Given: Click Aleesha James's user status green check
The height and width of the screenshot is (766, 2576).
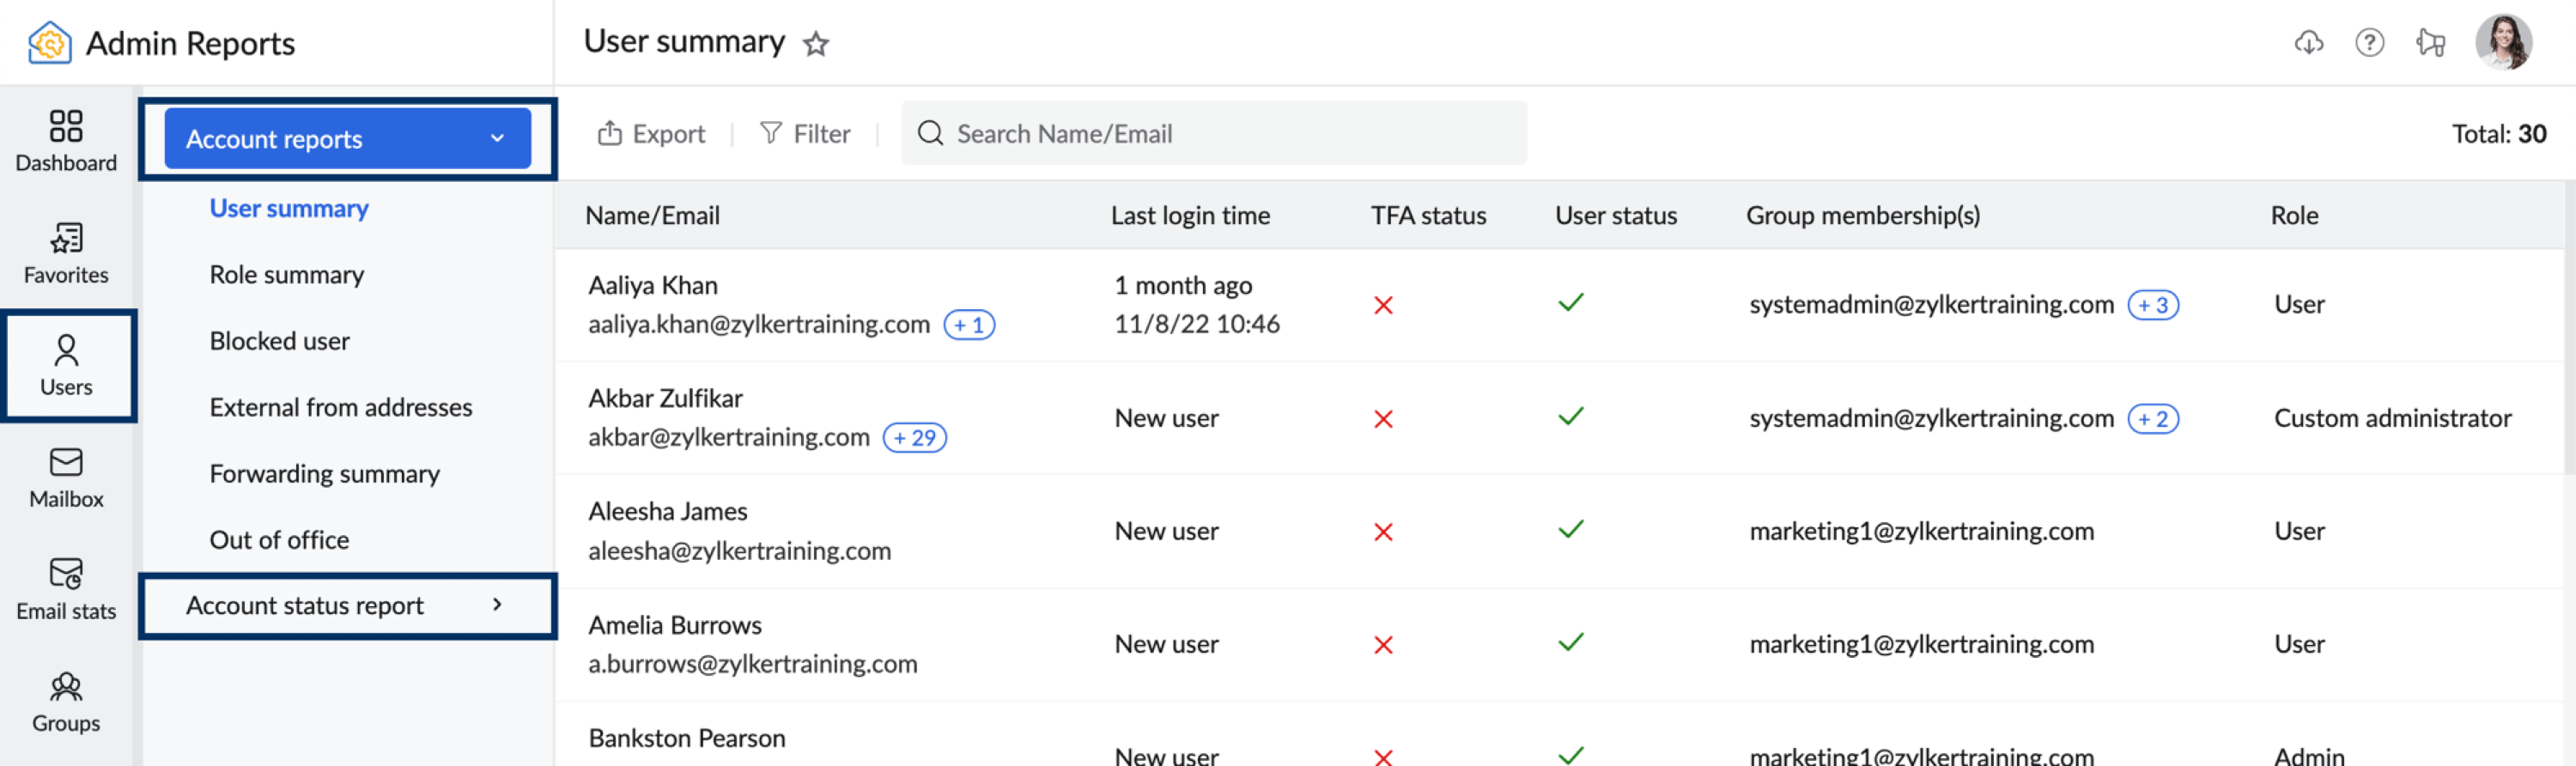Looking at the screenshot, I should [x=1571, y=529].
